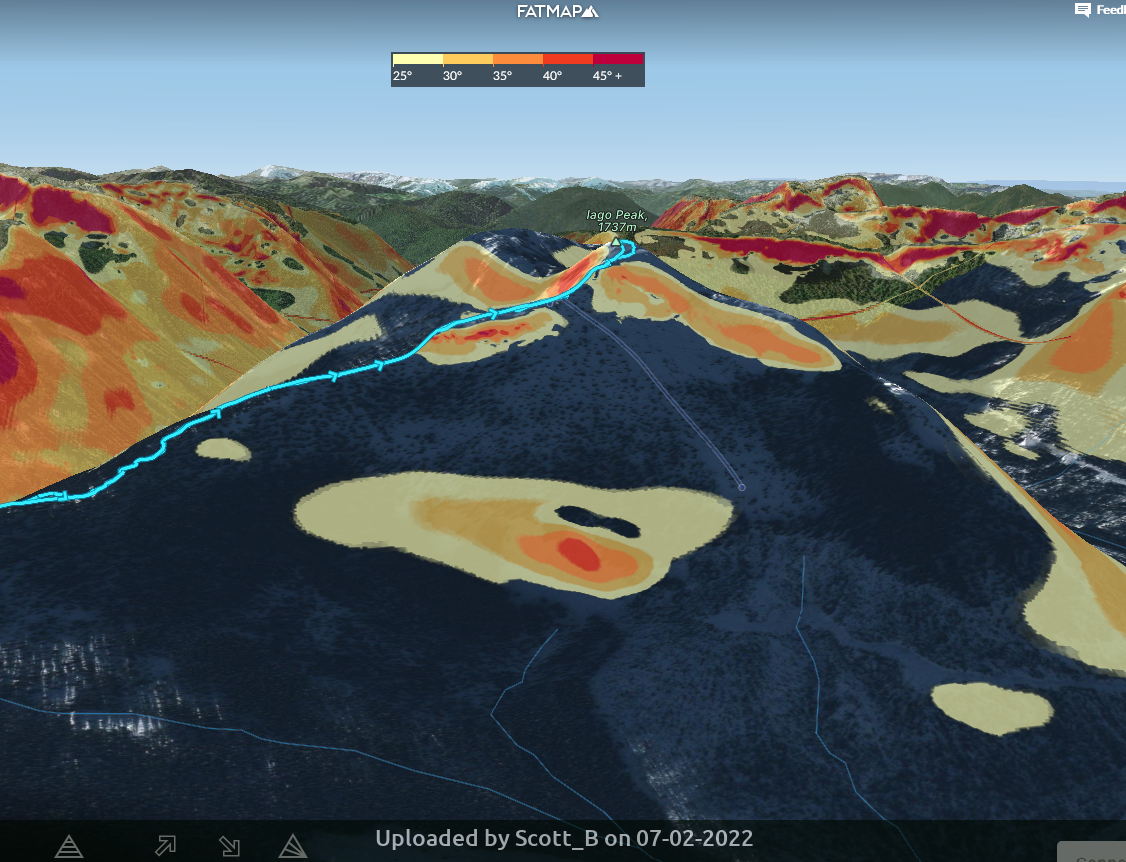Click the Feedback text link

point(1110,10)
